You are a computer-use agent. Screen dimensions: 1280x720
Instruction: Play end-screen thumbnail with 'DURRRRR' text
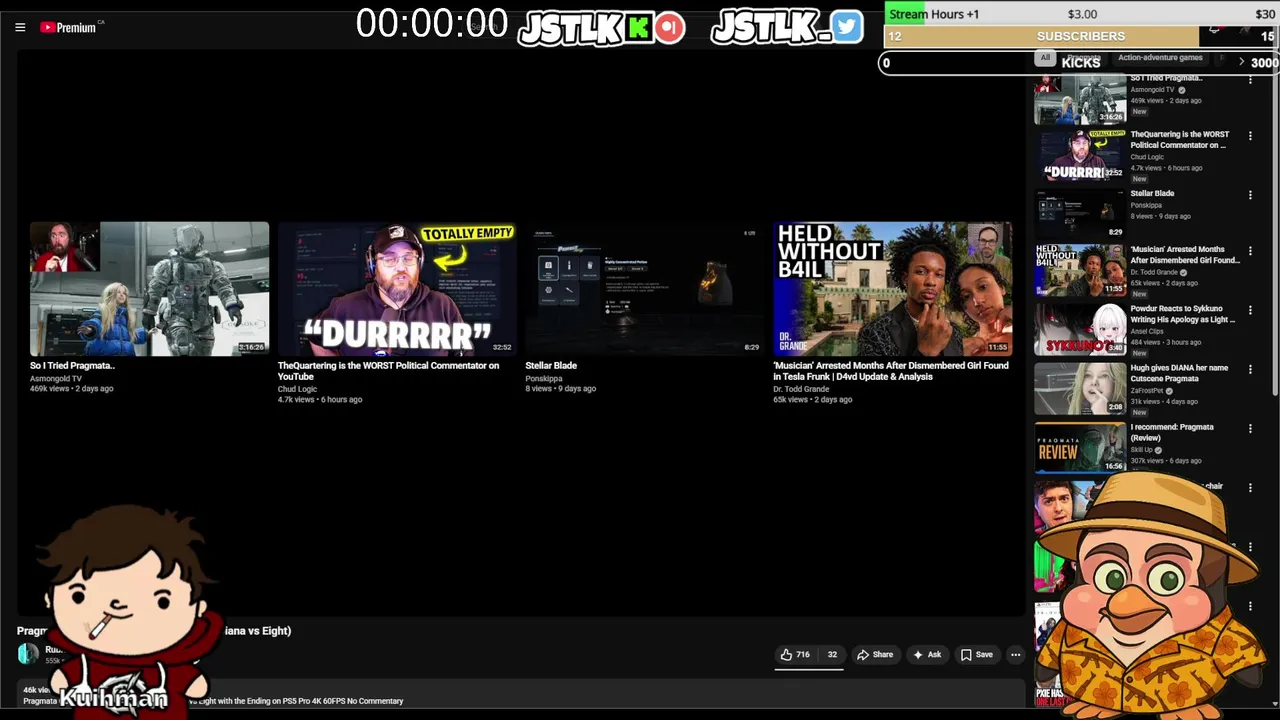[x=397, y=289]
